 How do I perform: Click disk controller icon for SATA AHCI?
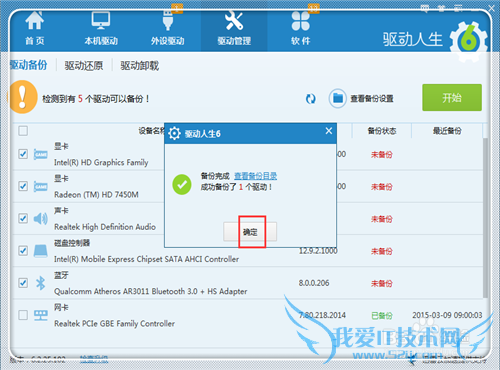pyautogui.click(x=41, y=251)
